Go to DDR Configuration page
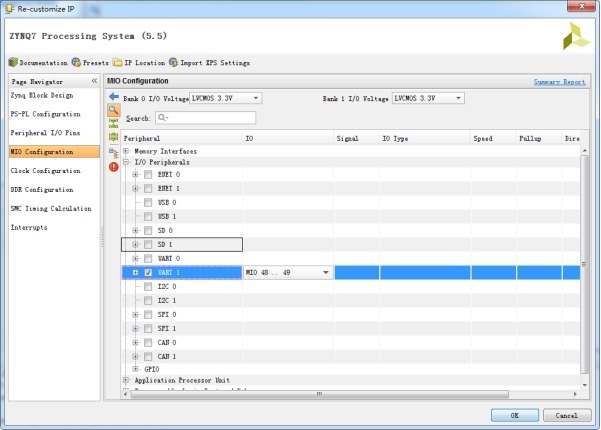 coord(41,190)
